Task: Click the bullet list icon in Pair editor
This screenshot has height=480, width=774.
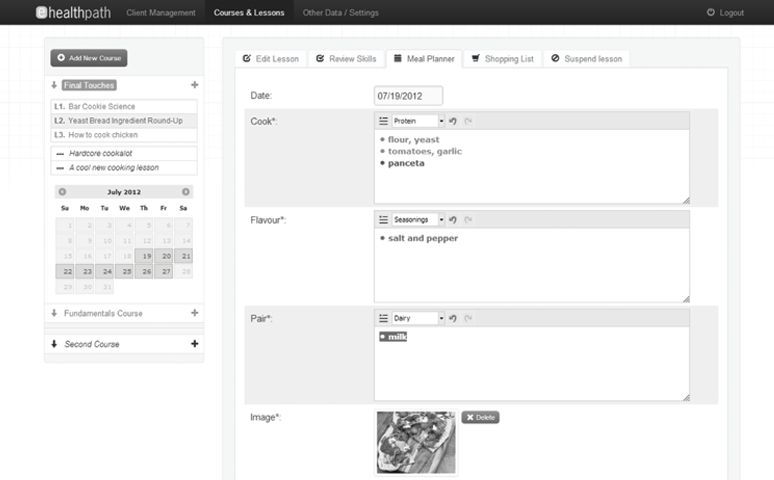Action: pyautogui.click(x=384, y=318)
